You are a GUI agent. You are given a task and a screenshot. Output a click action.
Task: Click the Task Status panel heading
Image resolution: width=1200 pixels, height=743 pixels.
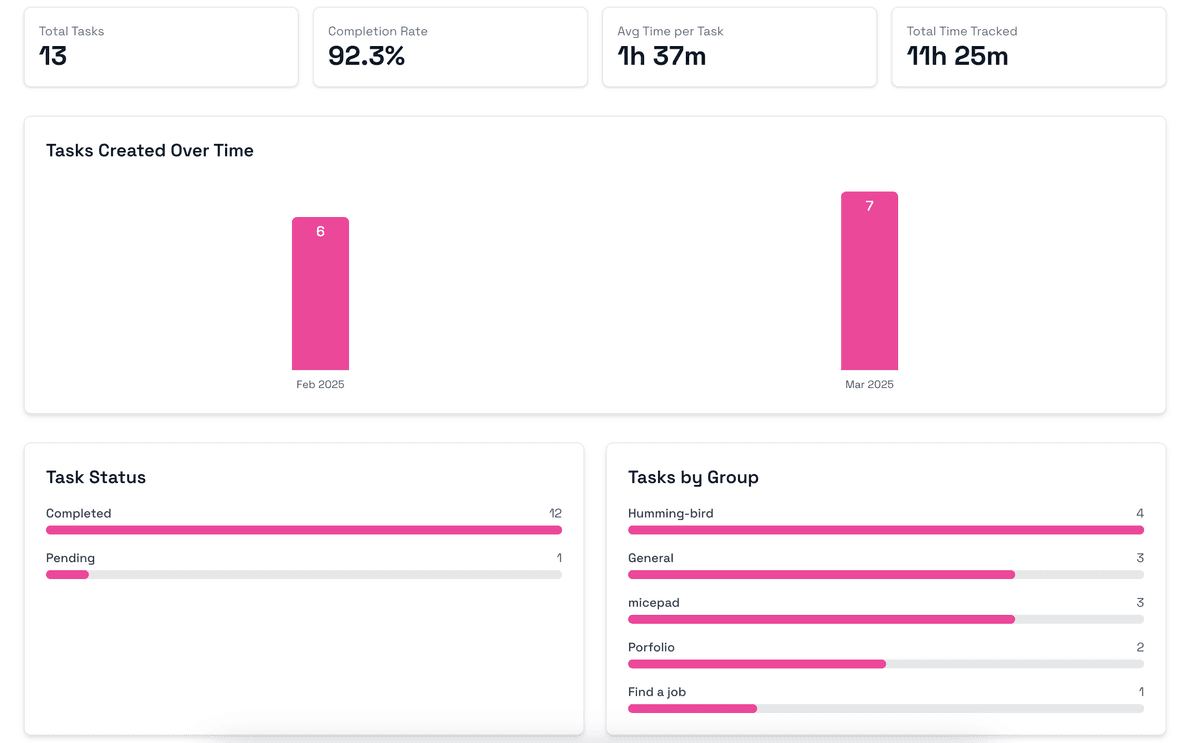pos(96,478)
